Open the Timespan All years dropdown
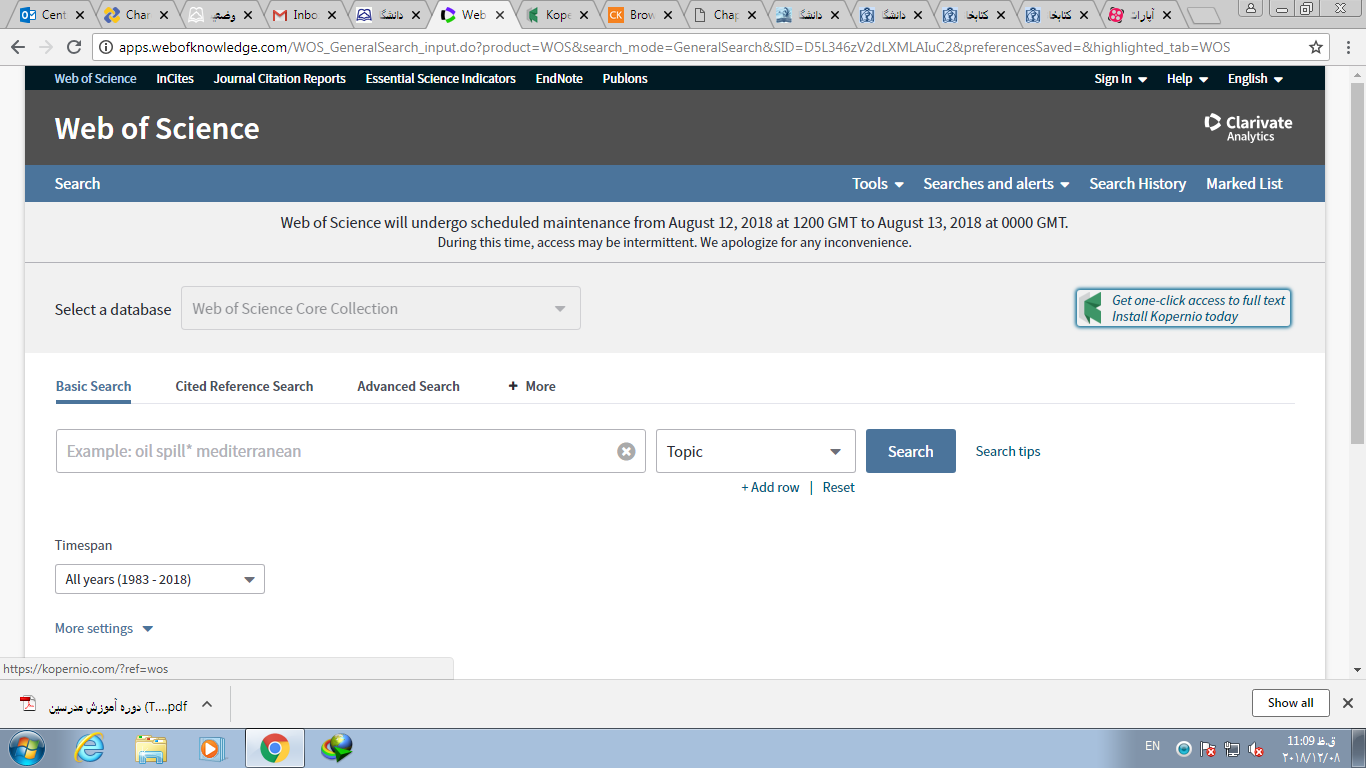The image size is (1366, 768). click(160, 579)
